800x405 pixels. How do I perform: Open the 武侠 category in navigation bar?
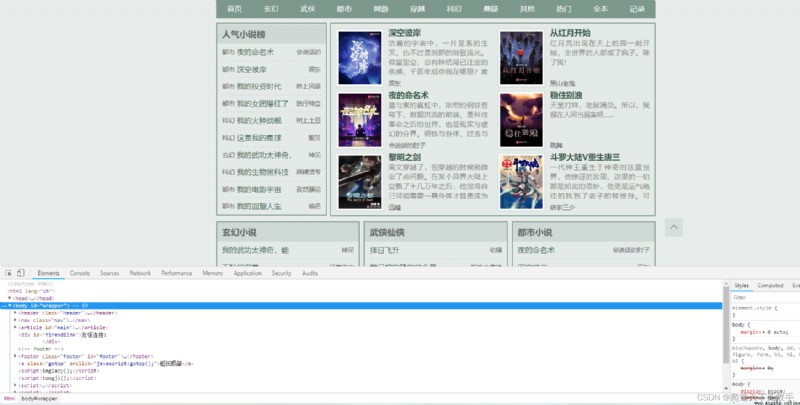click(308, 9)
